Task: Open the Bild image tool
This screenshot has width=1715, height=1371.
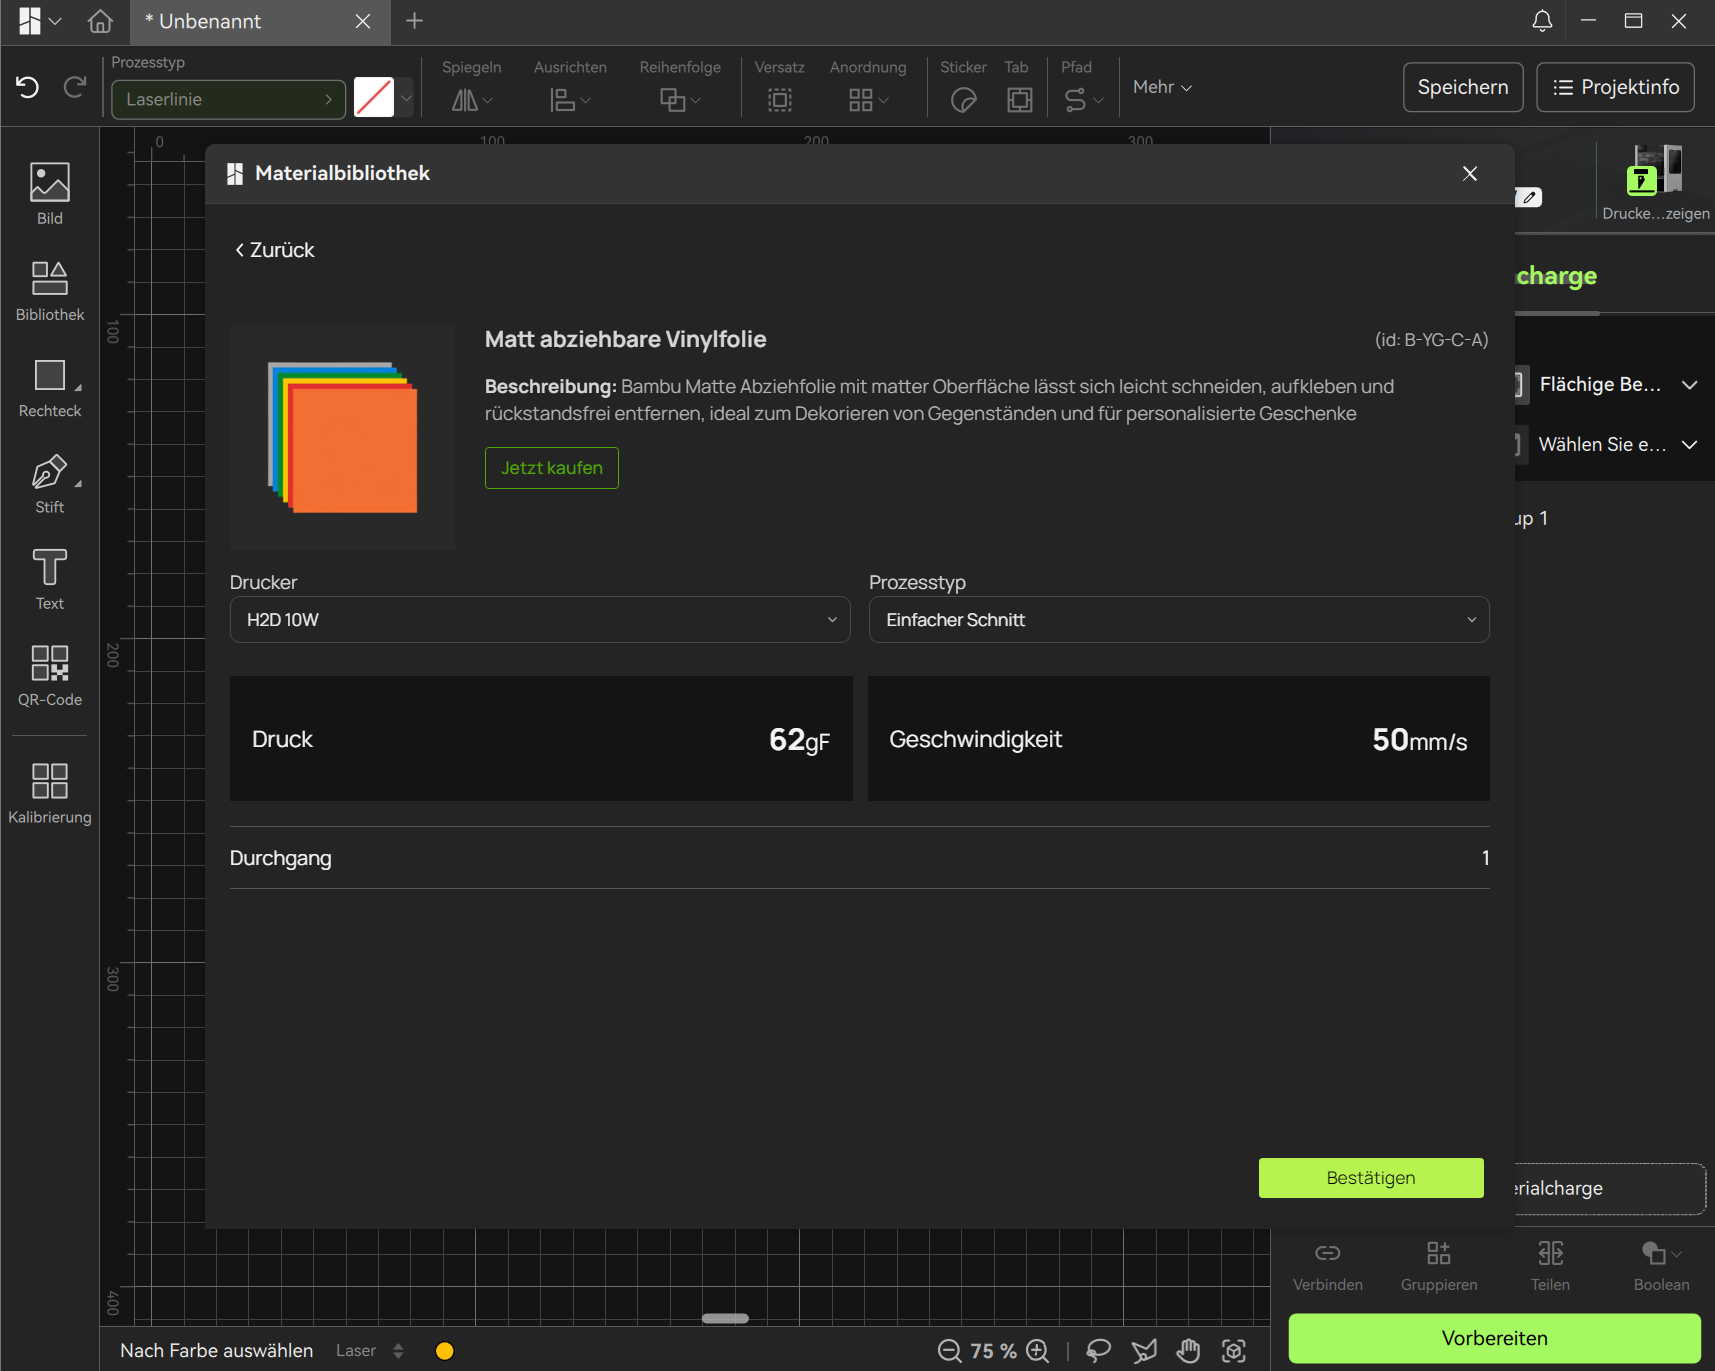Action: click(x=49, y=194)
